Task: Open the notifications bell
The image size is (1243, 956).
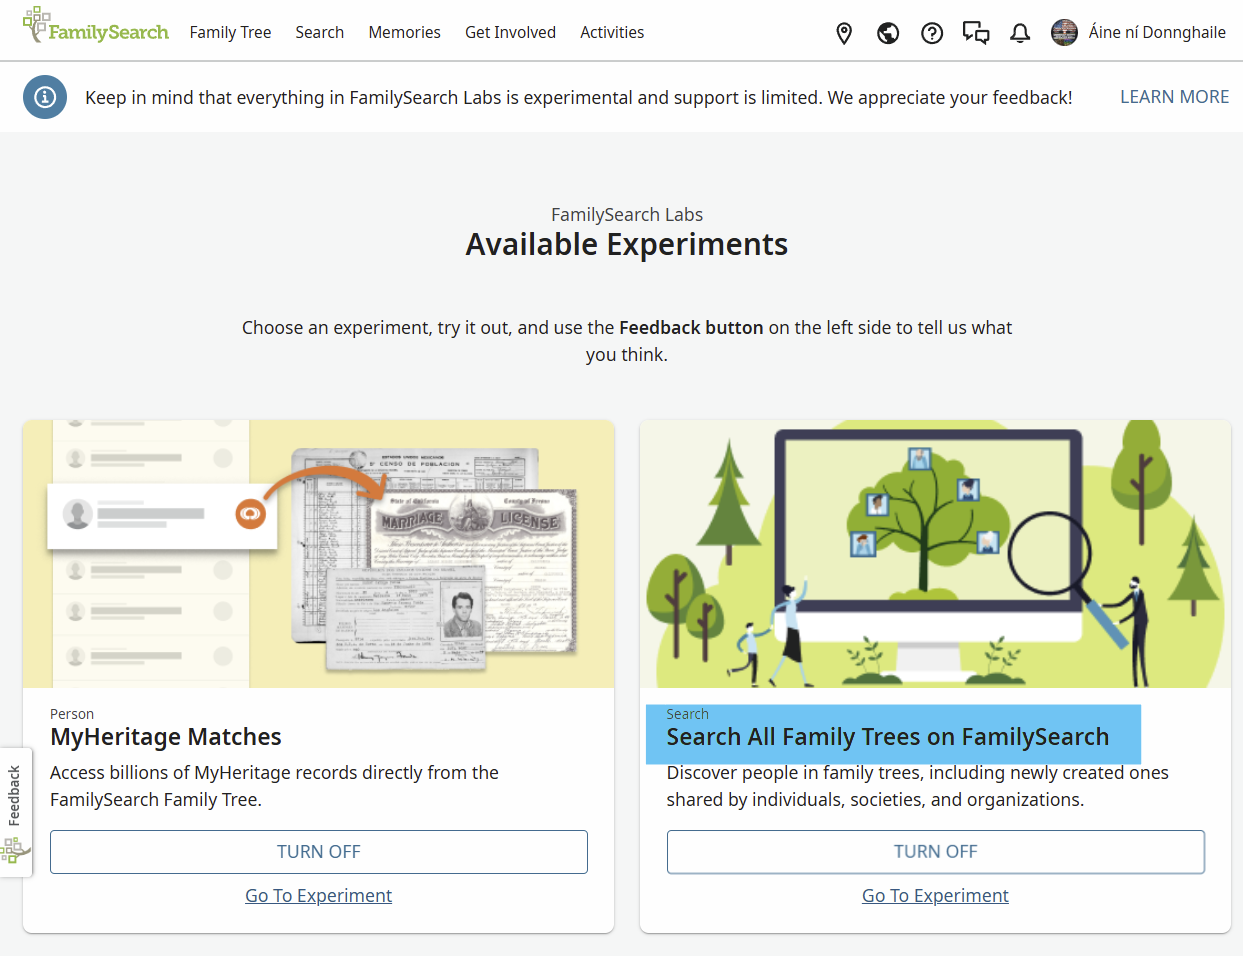Action: click(1020, 33)
